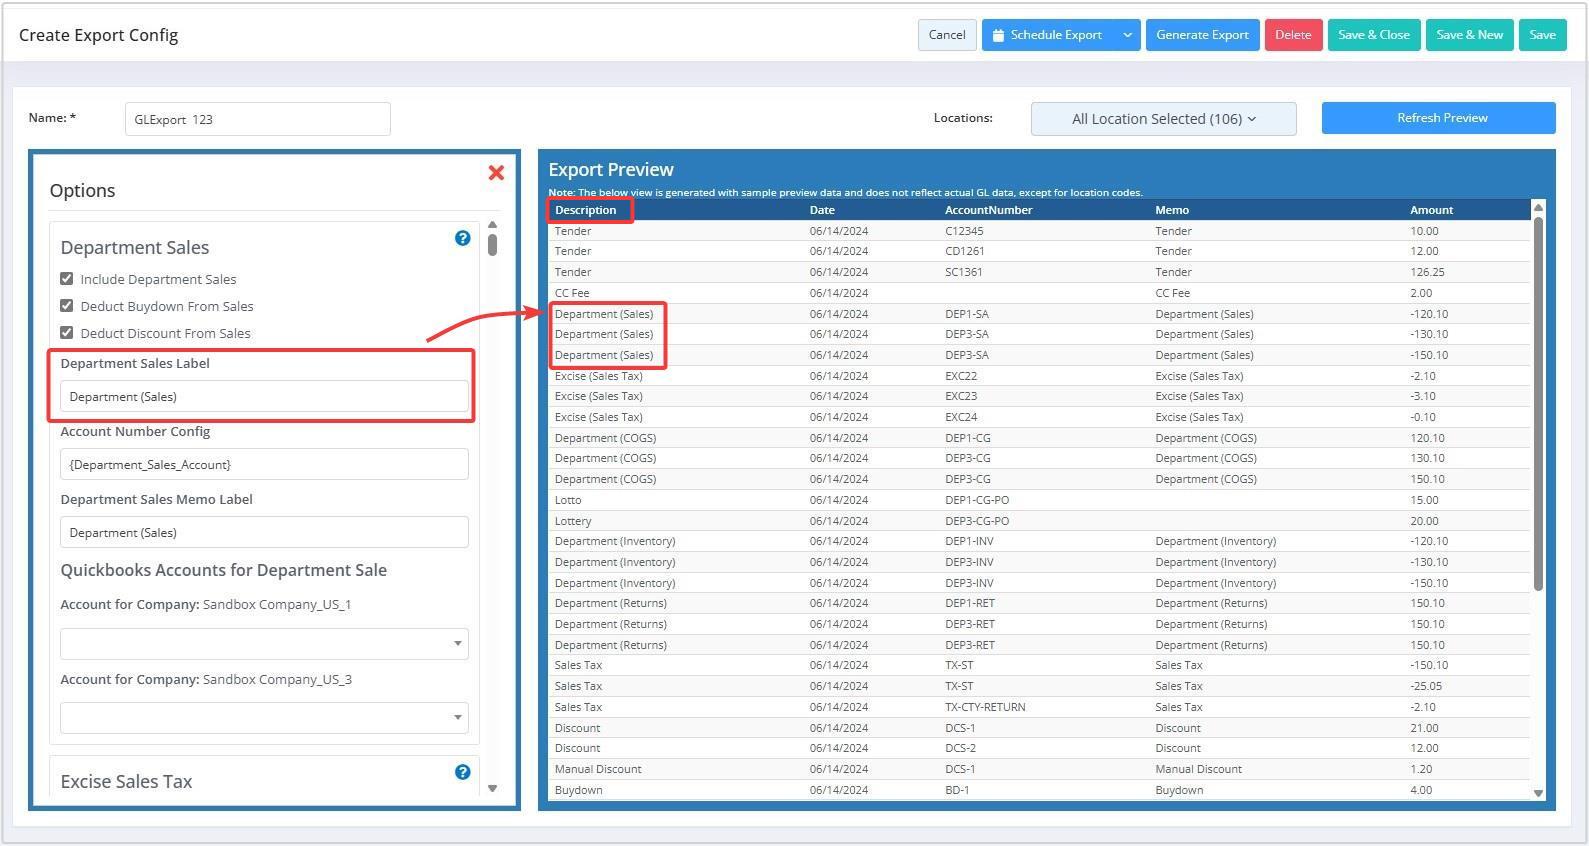
Task: Click into the Department Sales Label field
Action: [x=264, y=397]
